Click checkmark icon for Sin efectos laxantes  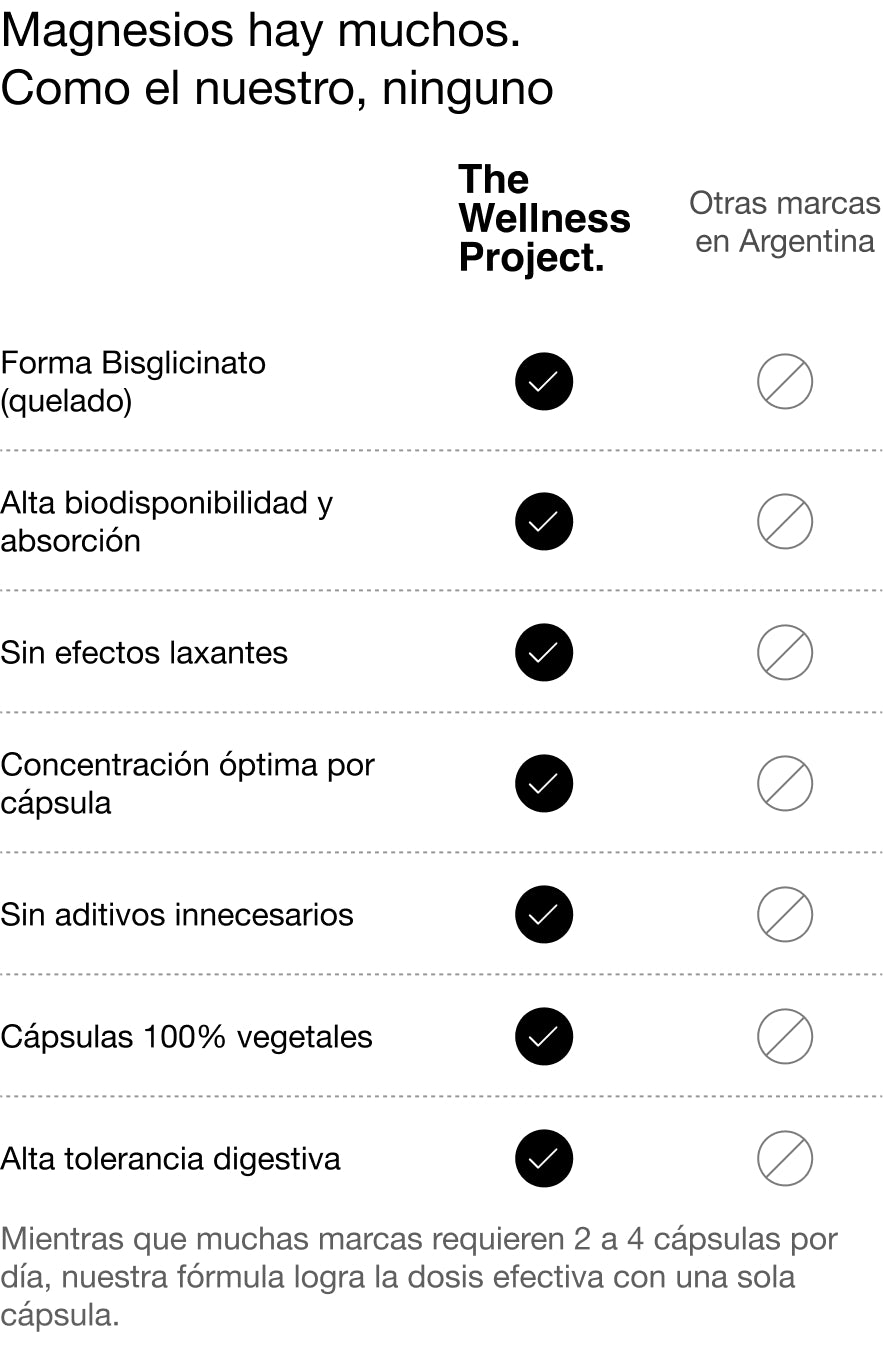(544, 653)
